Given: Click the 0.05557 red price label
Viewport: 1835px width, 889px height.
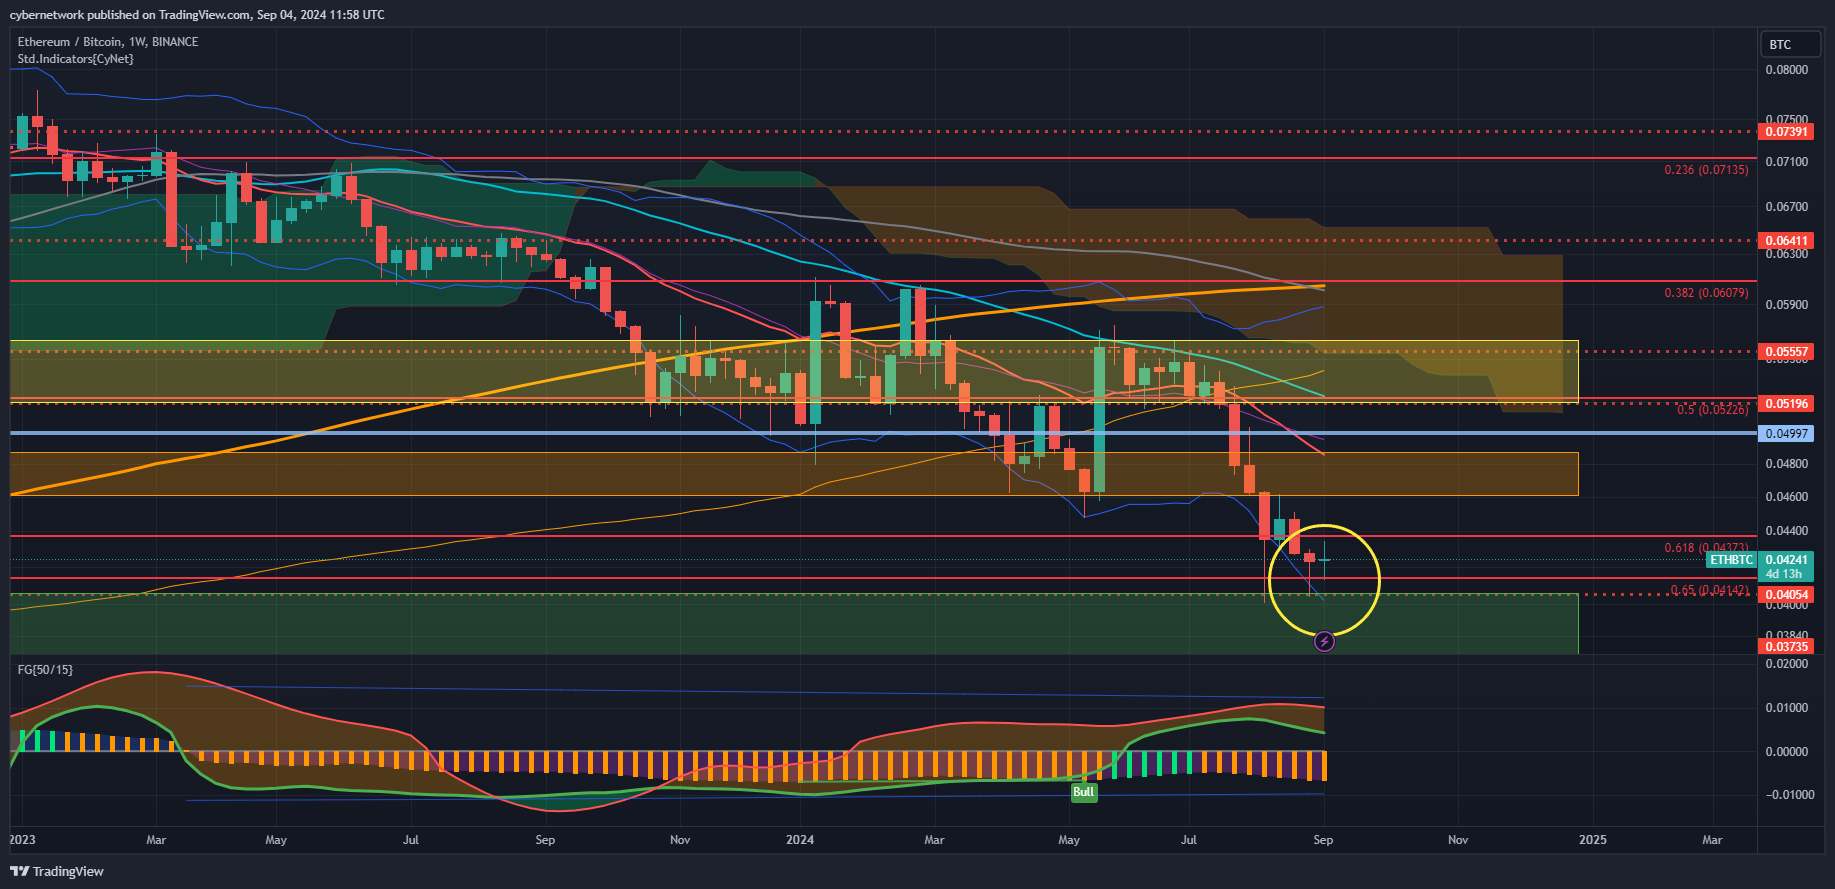Looking at the screenshot, I should click(1786, 352).
